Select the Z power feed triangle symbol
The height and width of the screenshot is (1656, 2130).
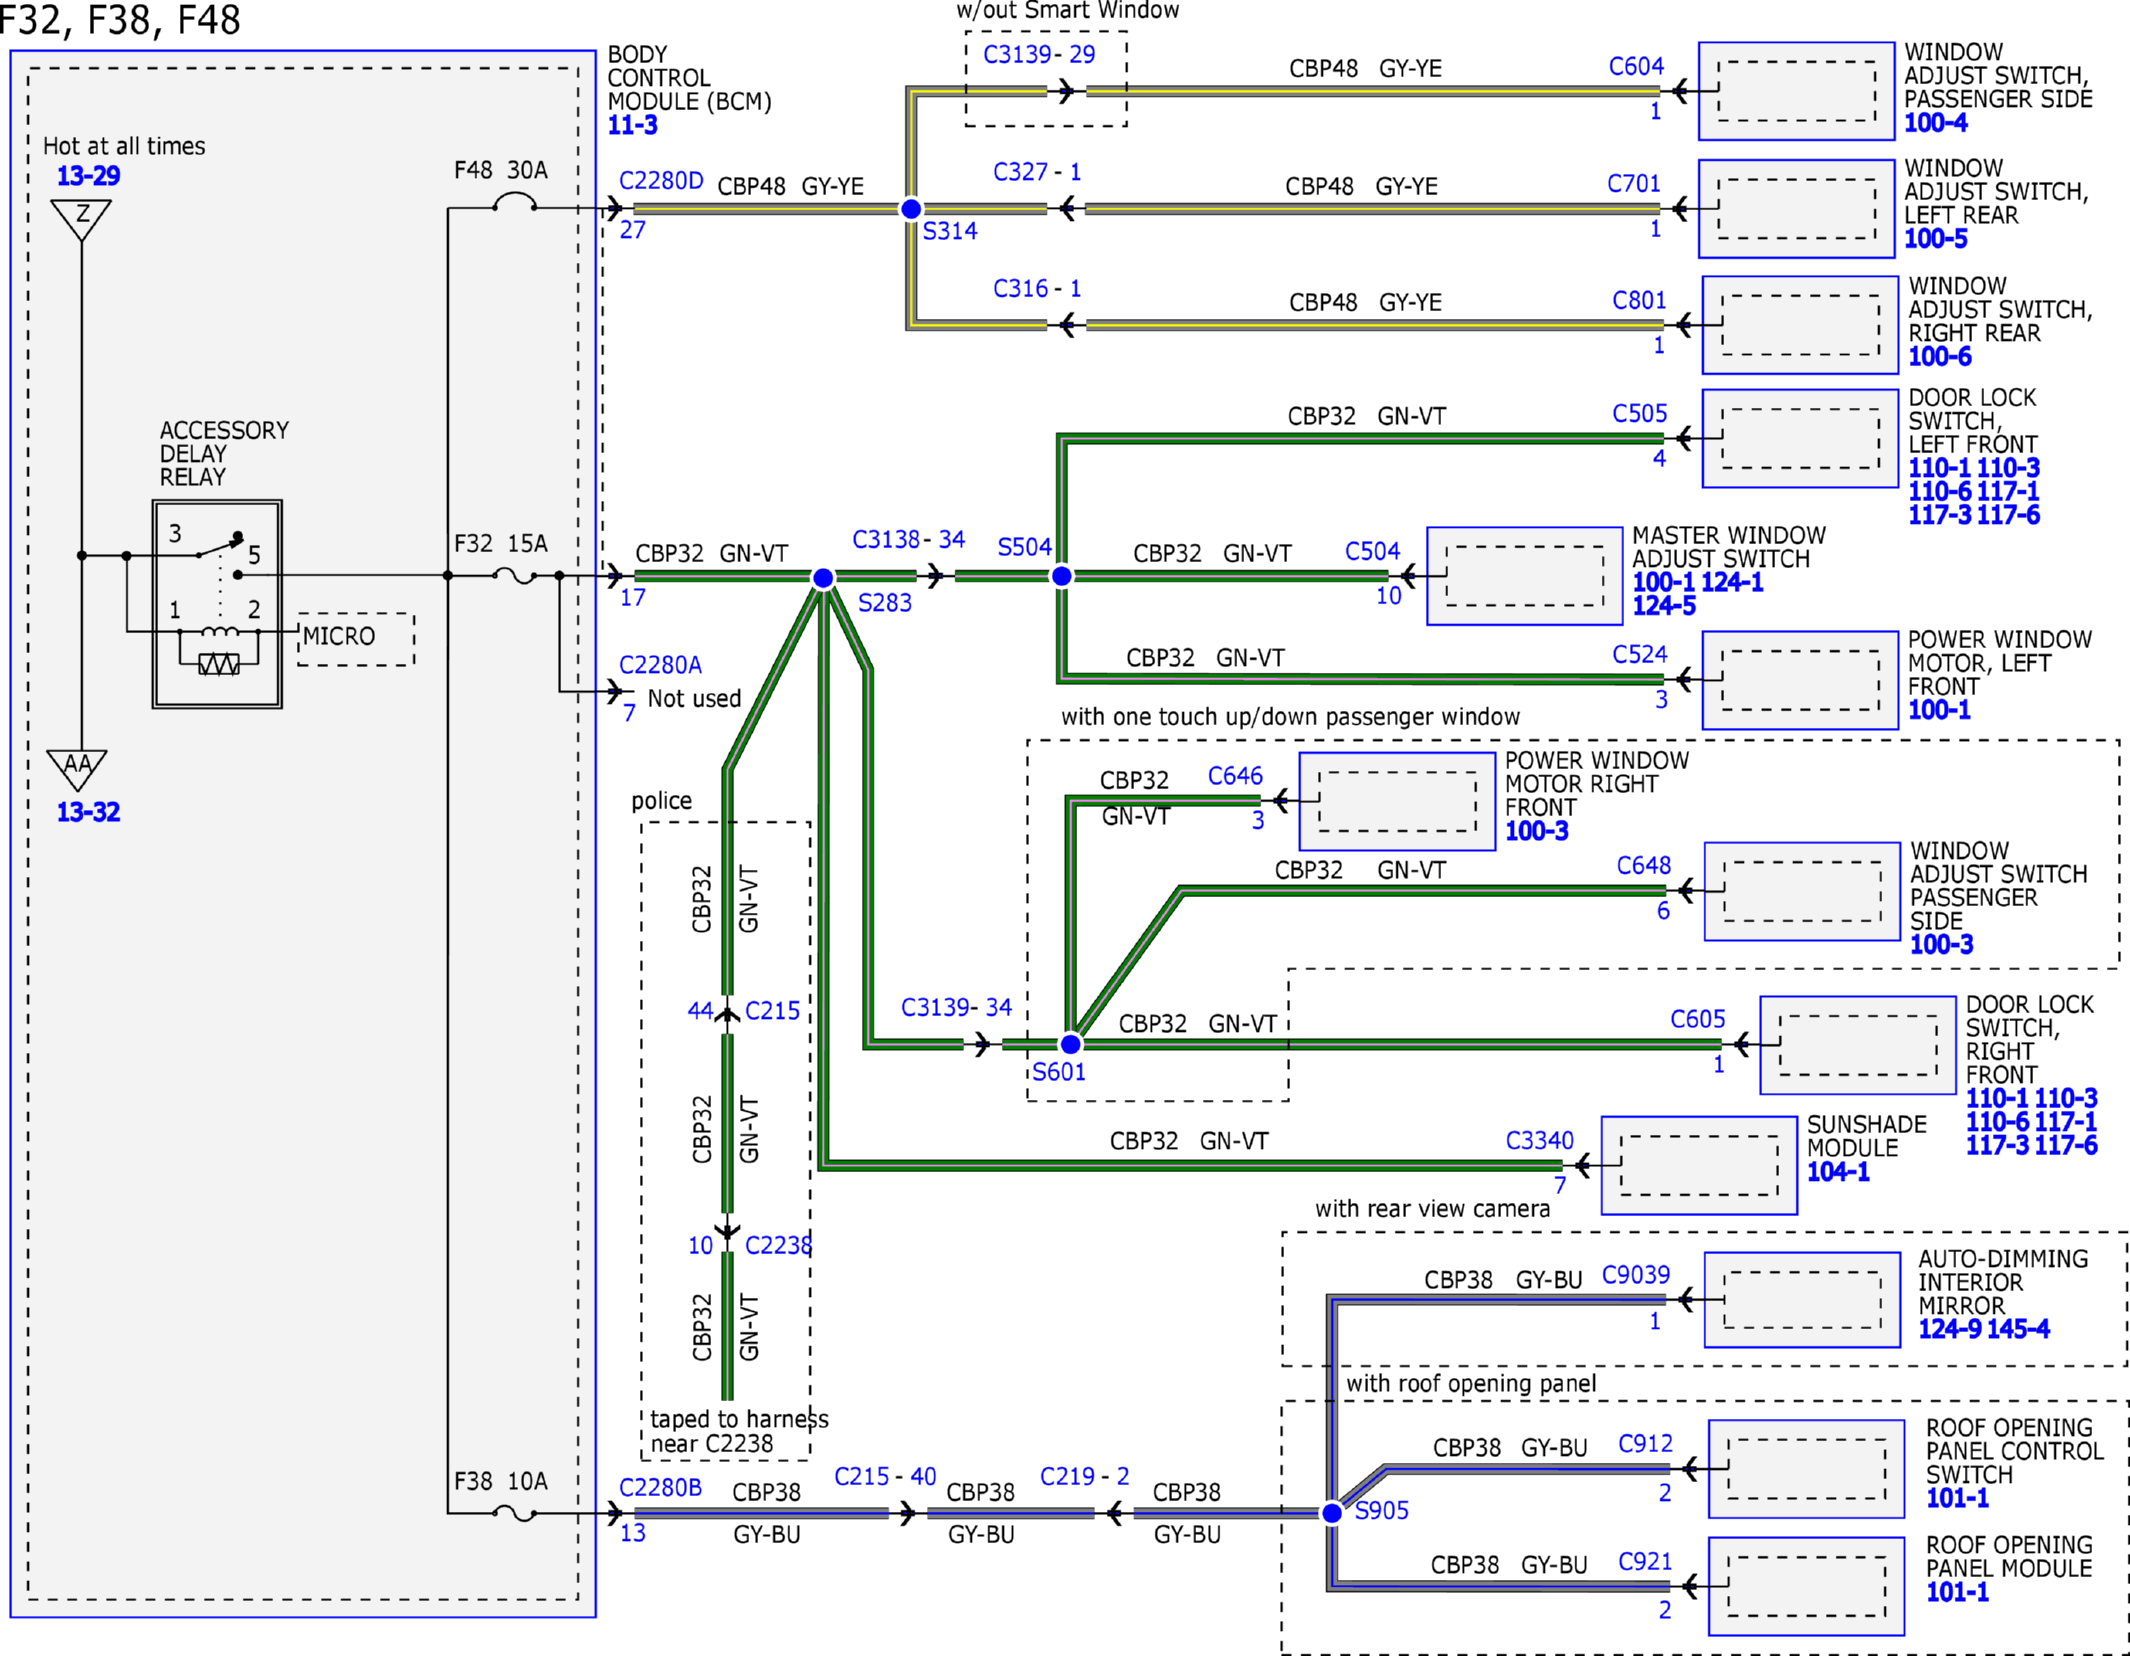tap(81, 220)
